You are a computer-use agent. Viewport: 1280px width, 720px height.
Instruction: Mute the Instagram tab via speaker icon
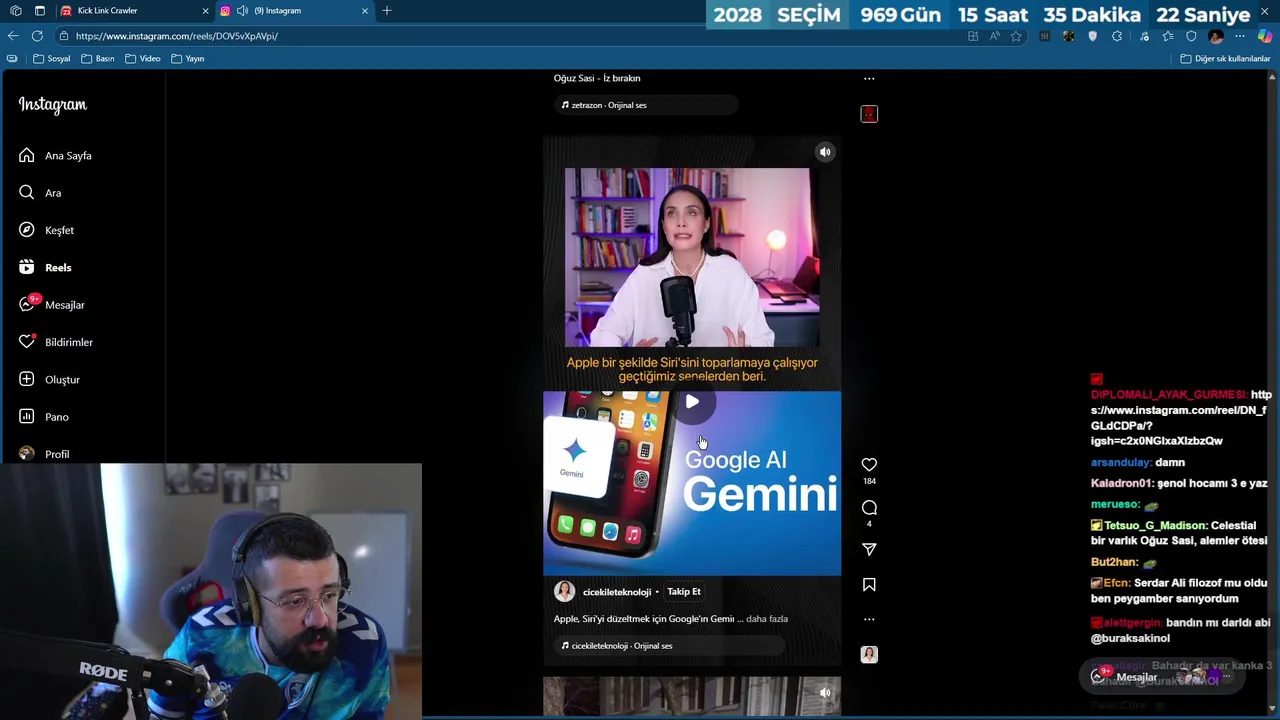242,11
